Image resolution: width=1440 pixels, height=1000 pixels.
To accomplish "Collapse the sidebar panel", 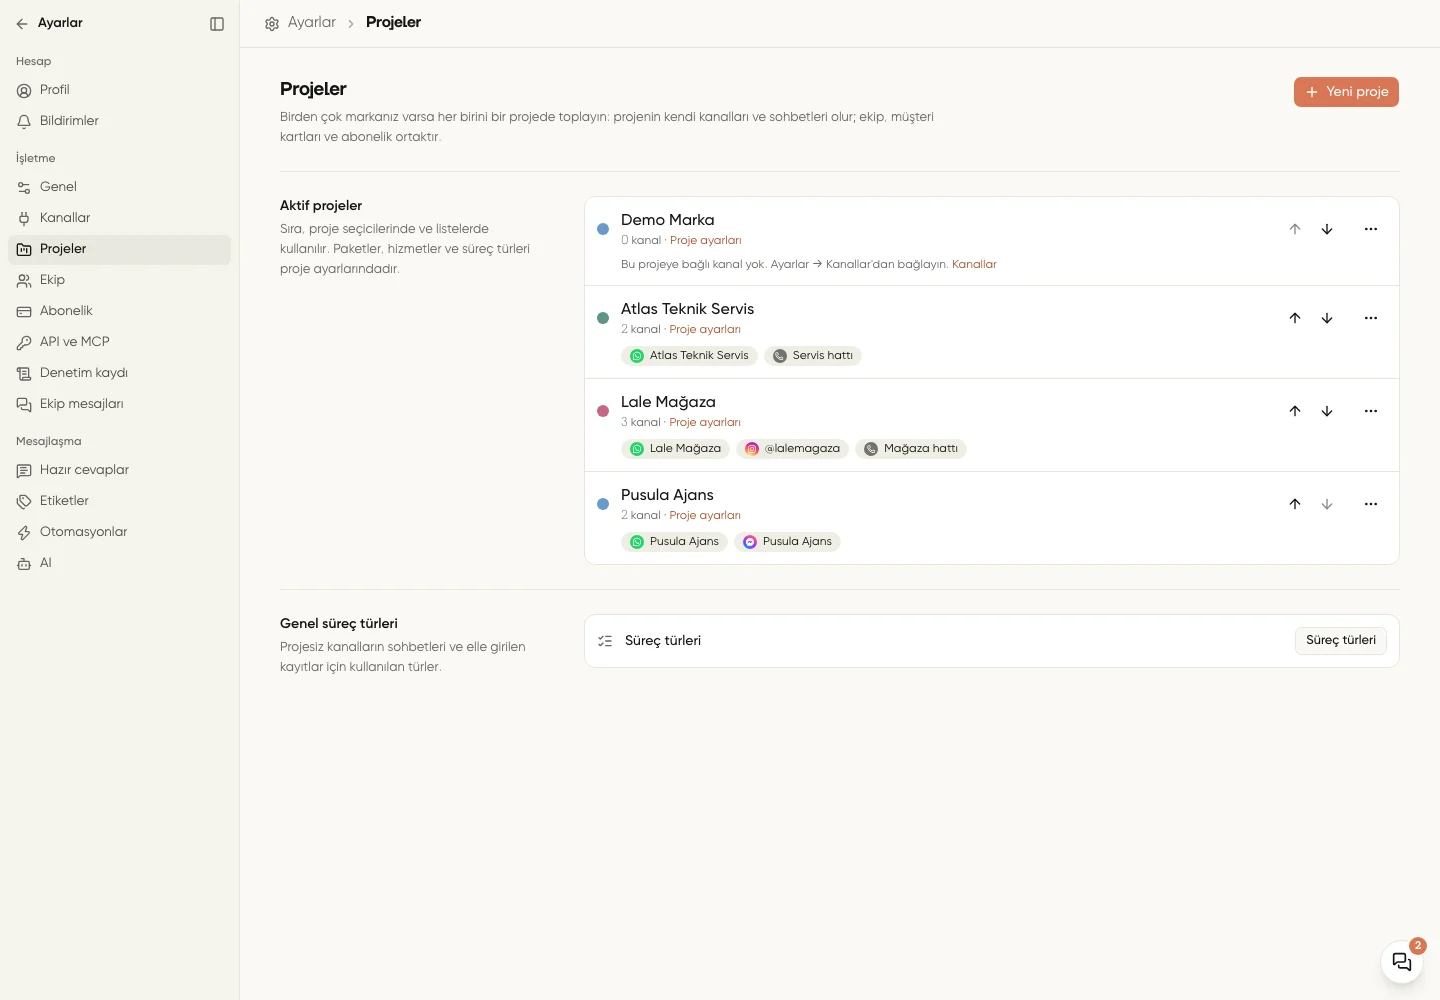I will (217, 24).
